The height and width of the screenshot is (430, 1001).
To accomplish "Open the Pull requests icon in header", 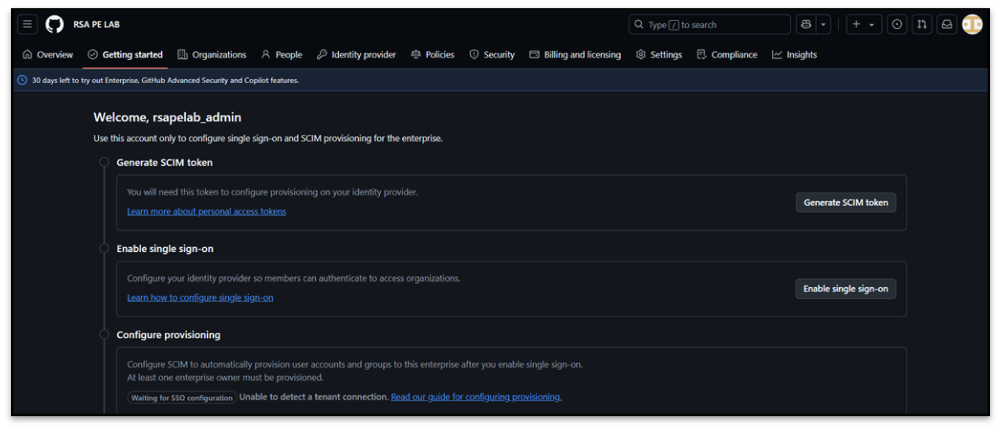I will (x=922, y=24).
